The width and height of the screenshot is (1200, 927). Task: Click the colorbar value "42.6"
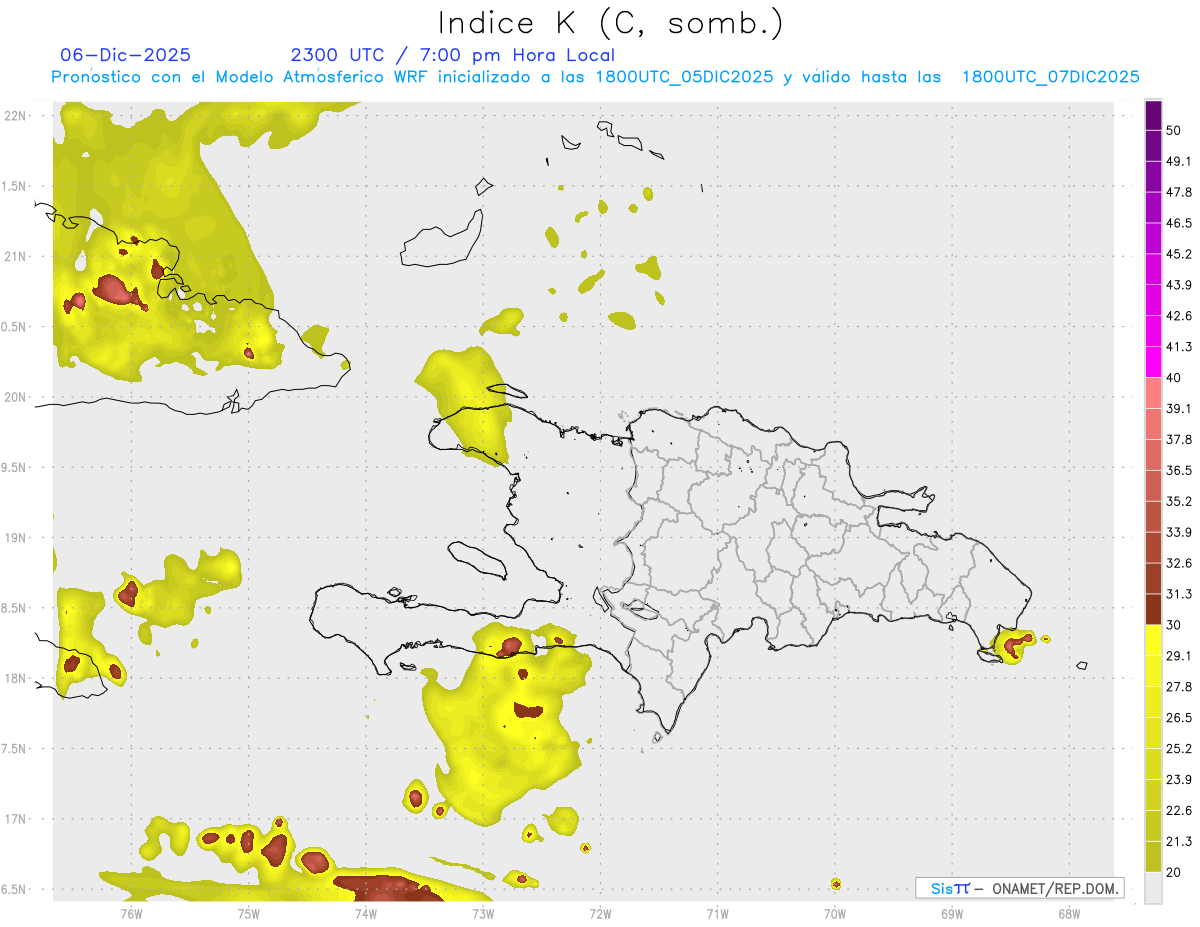[x=1179, y=316]
